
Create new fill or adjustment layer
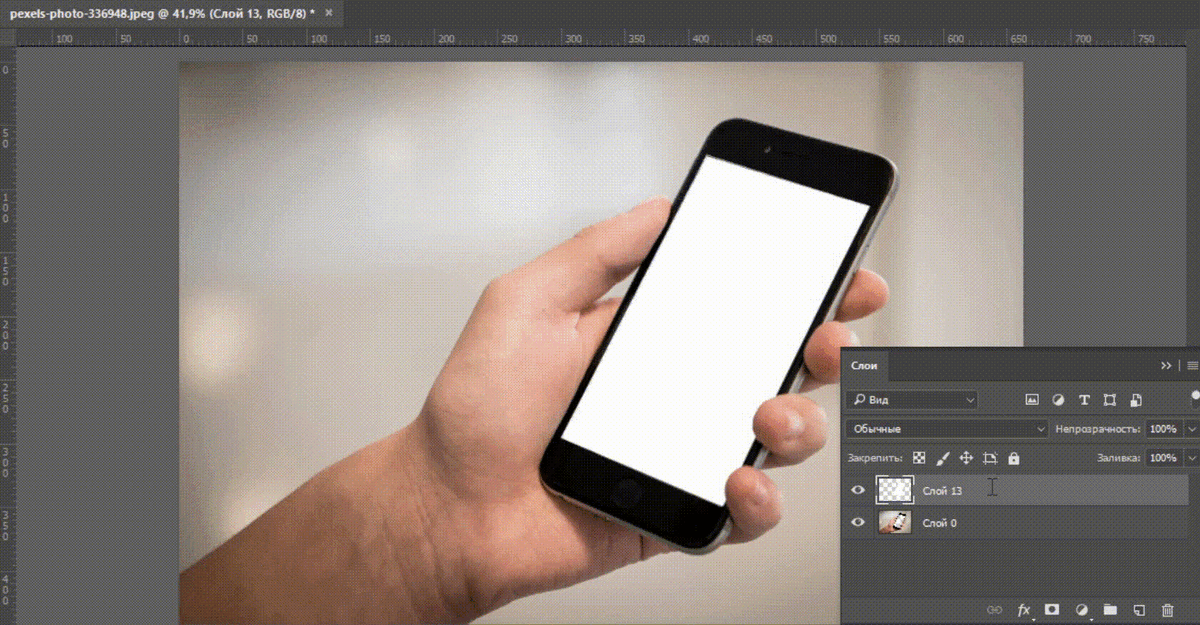click(1081, 609)
